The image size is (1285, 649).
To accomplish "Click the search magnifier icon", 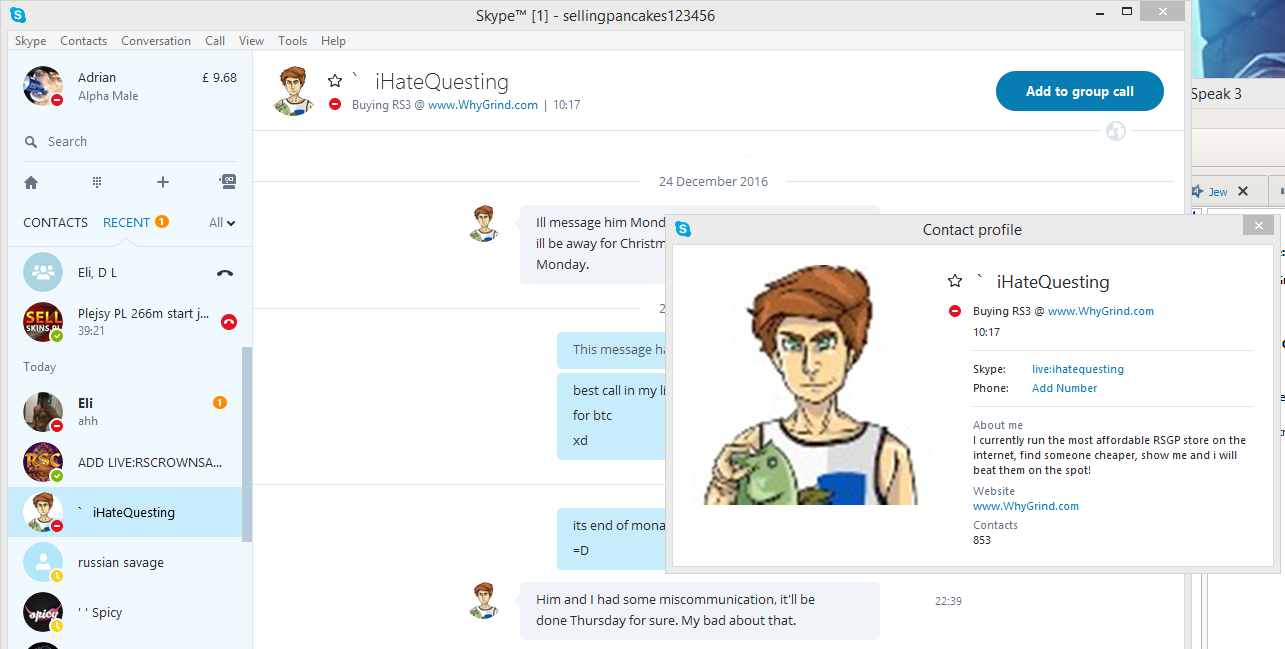I will 32,142.
